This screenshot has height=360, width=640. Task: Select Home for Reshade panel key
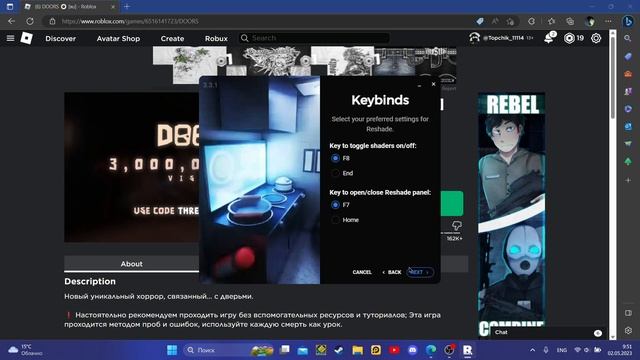coord(335,220)
